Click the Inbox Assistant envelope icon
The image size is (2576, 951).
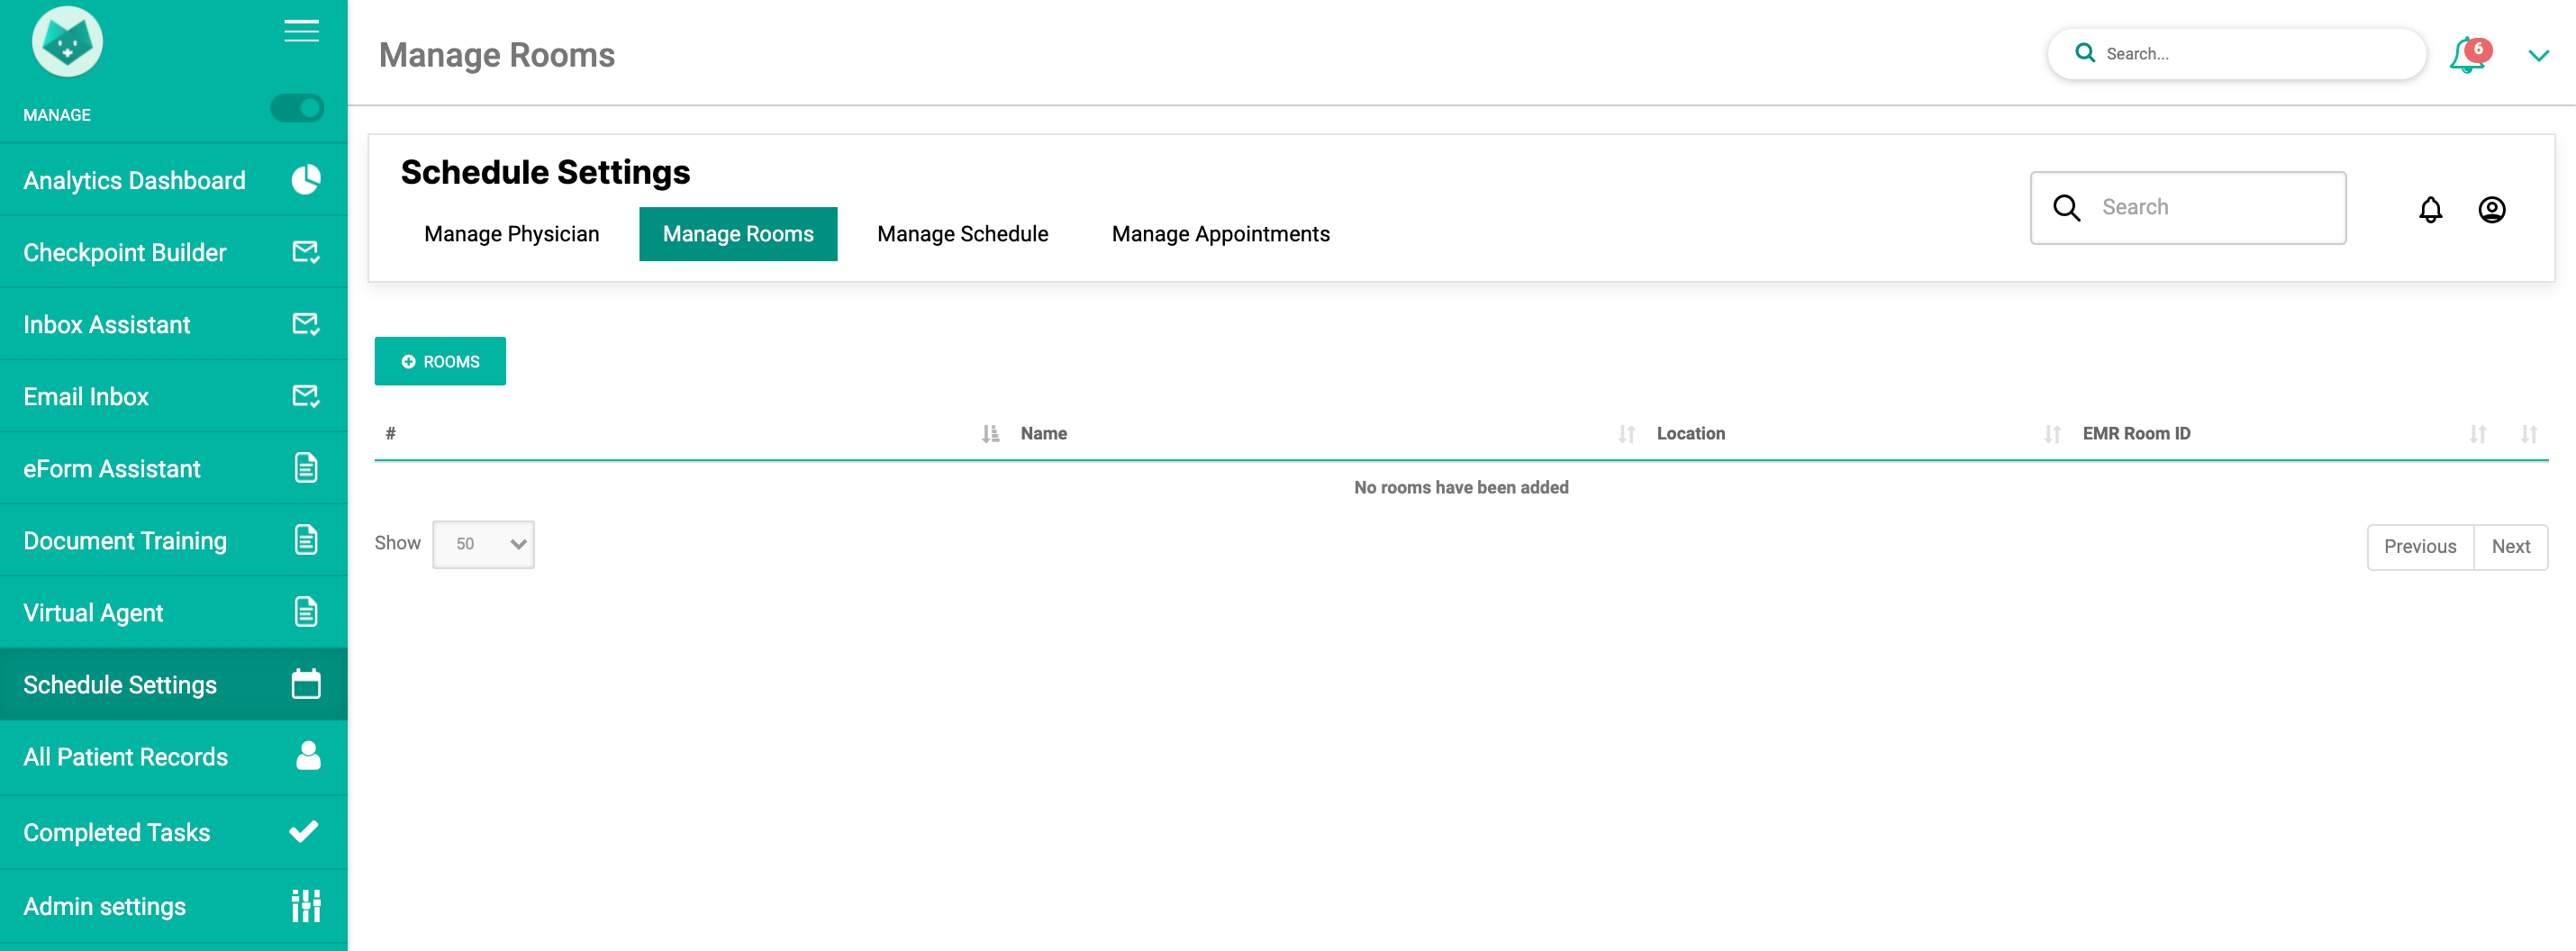306,324
